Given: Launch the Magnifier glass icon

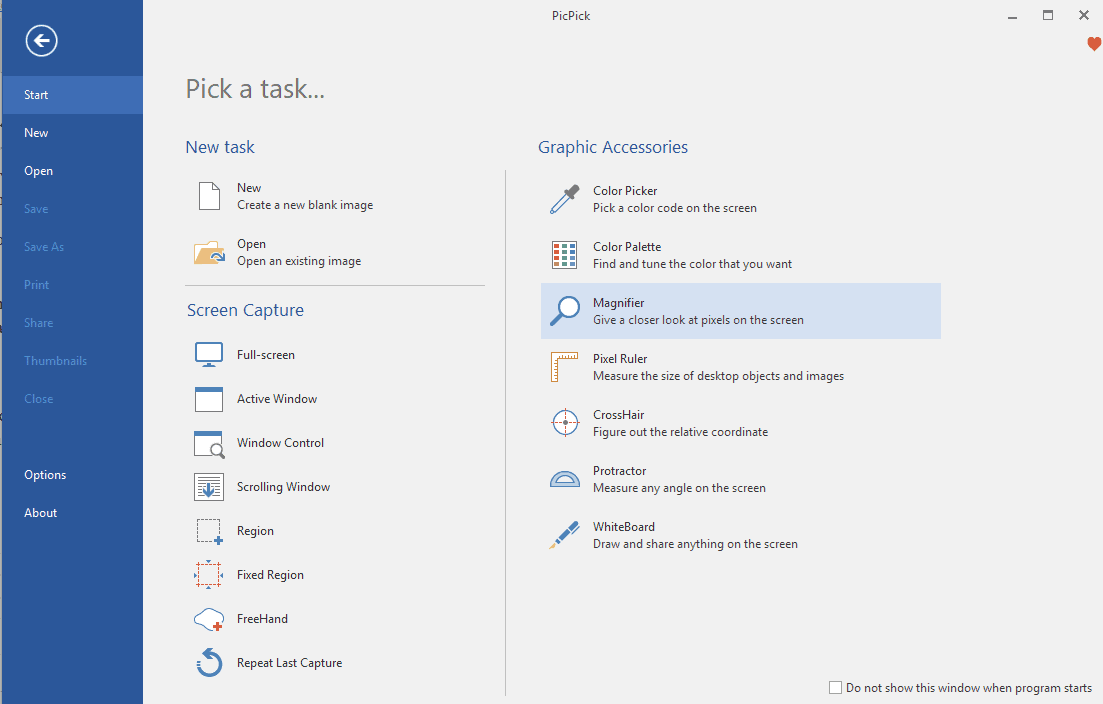Looking at the screenshot, I should click(564, 311).
